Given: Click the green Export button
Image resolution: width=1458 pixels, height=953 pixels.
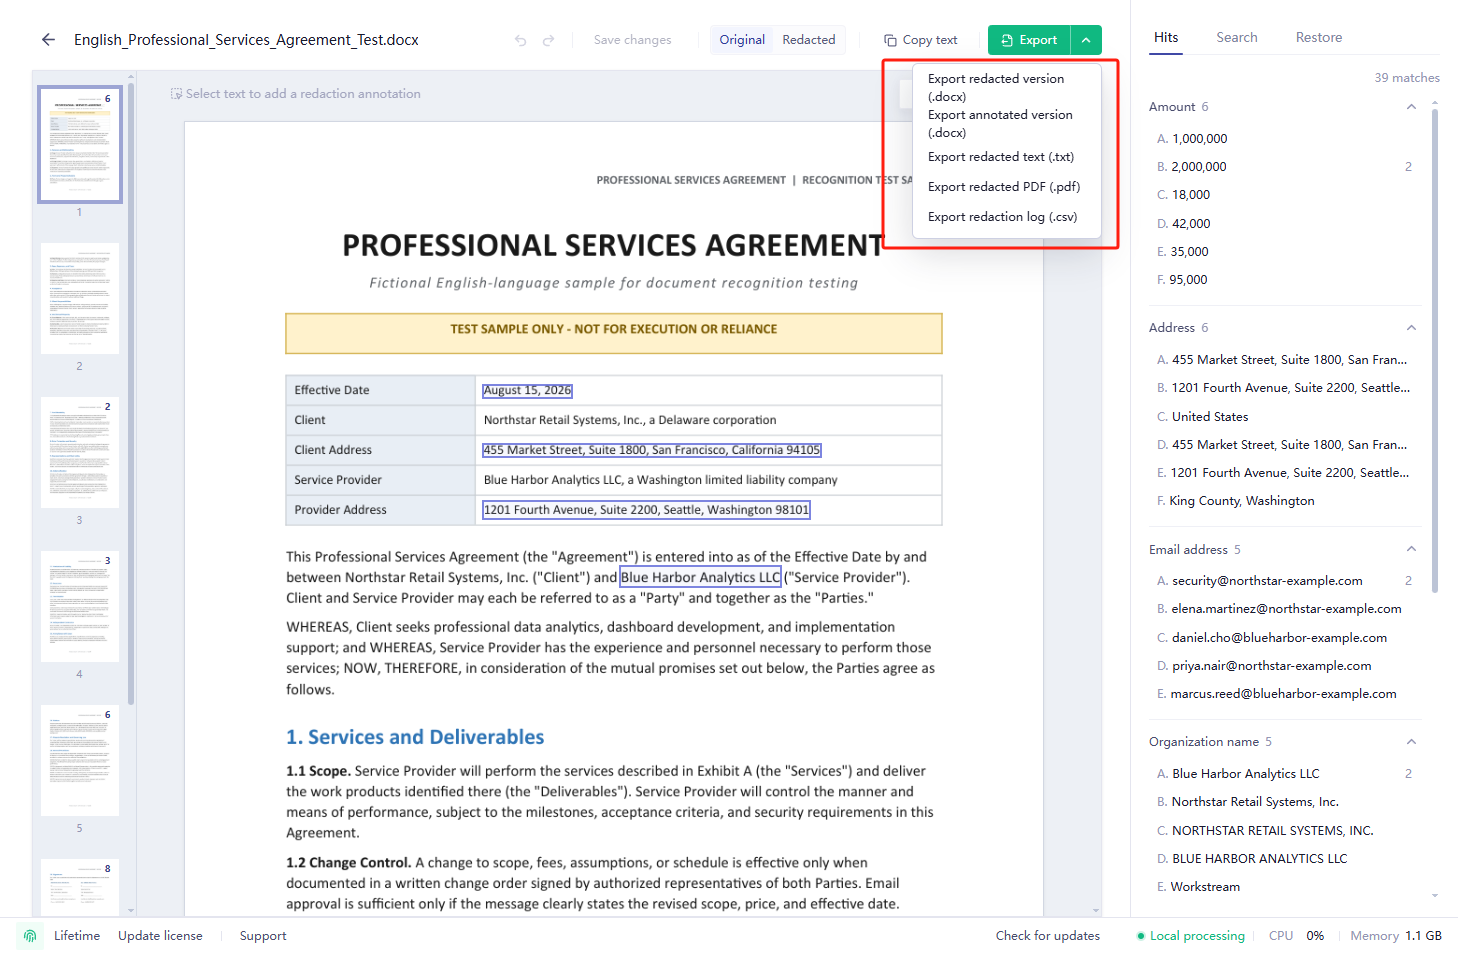Looking at the screenshot, I should (x=1029, y=40).
